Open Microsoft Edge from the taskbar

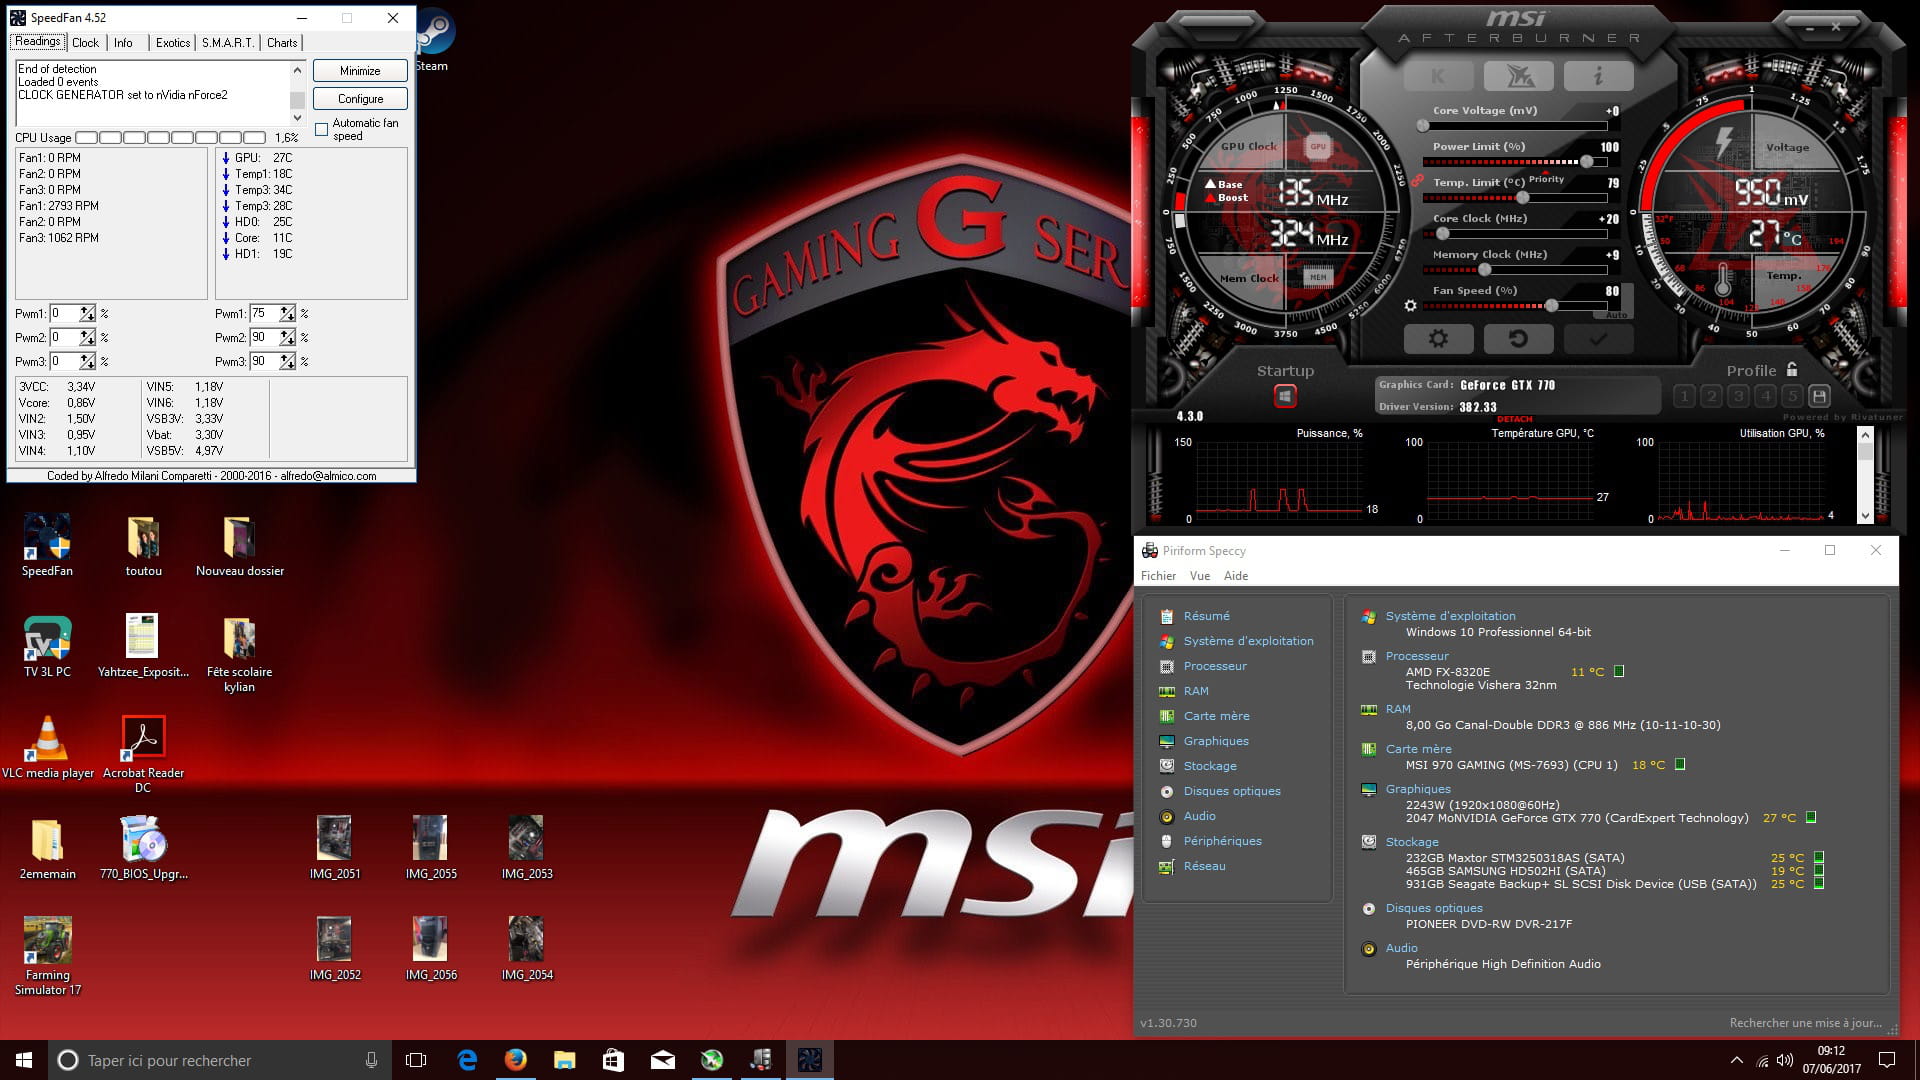coord(467,1060)
